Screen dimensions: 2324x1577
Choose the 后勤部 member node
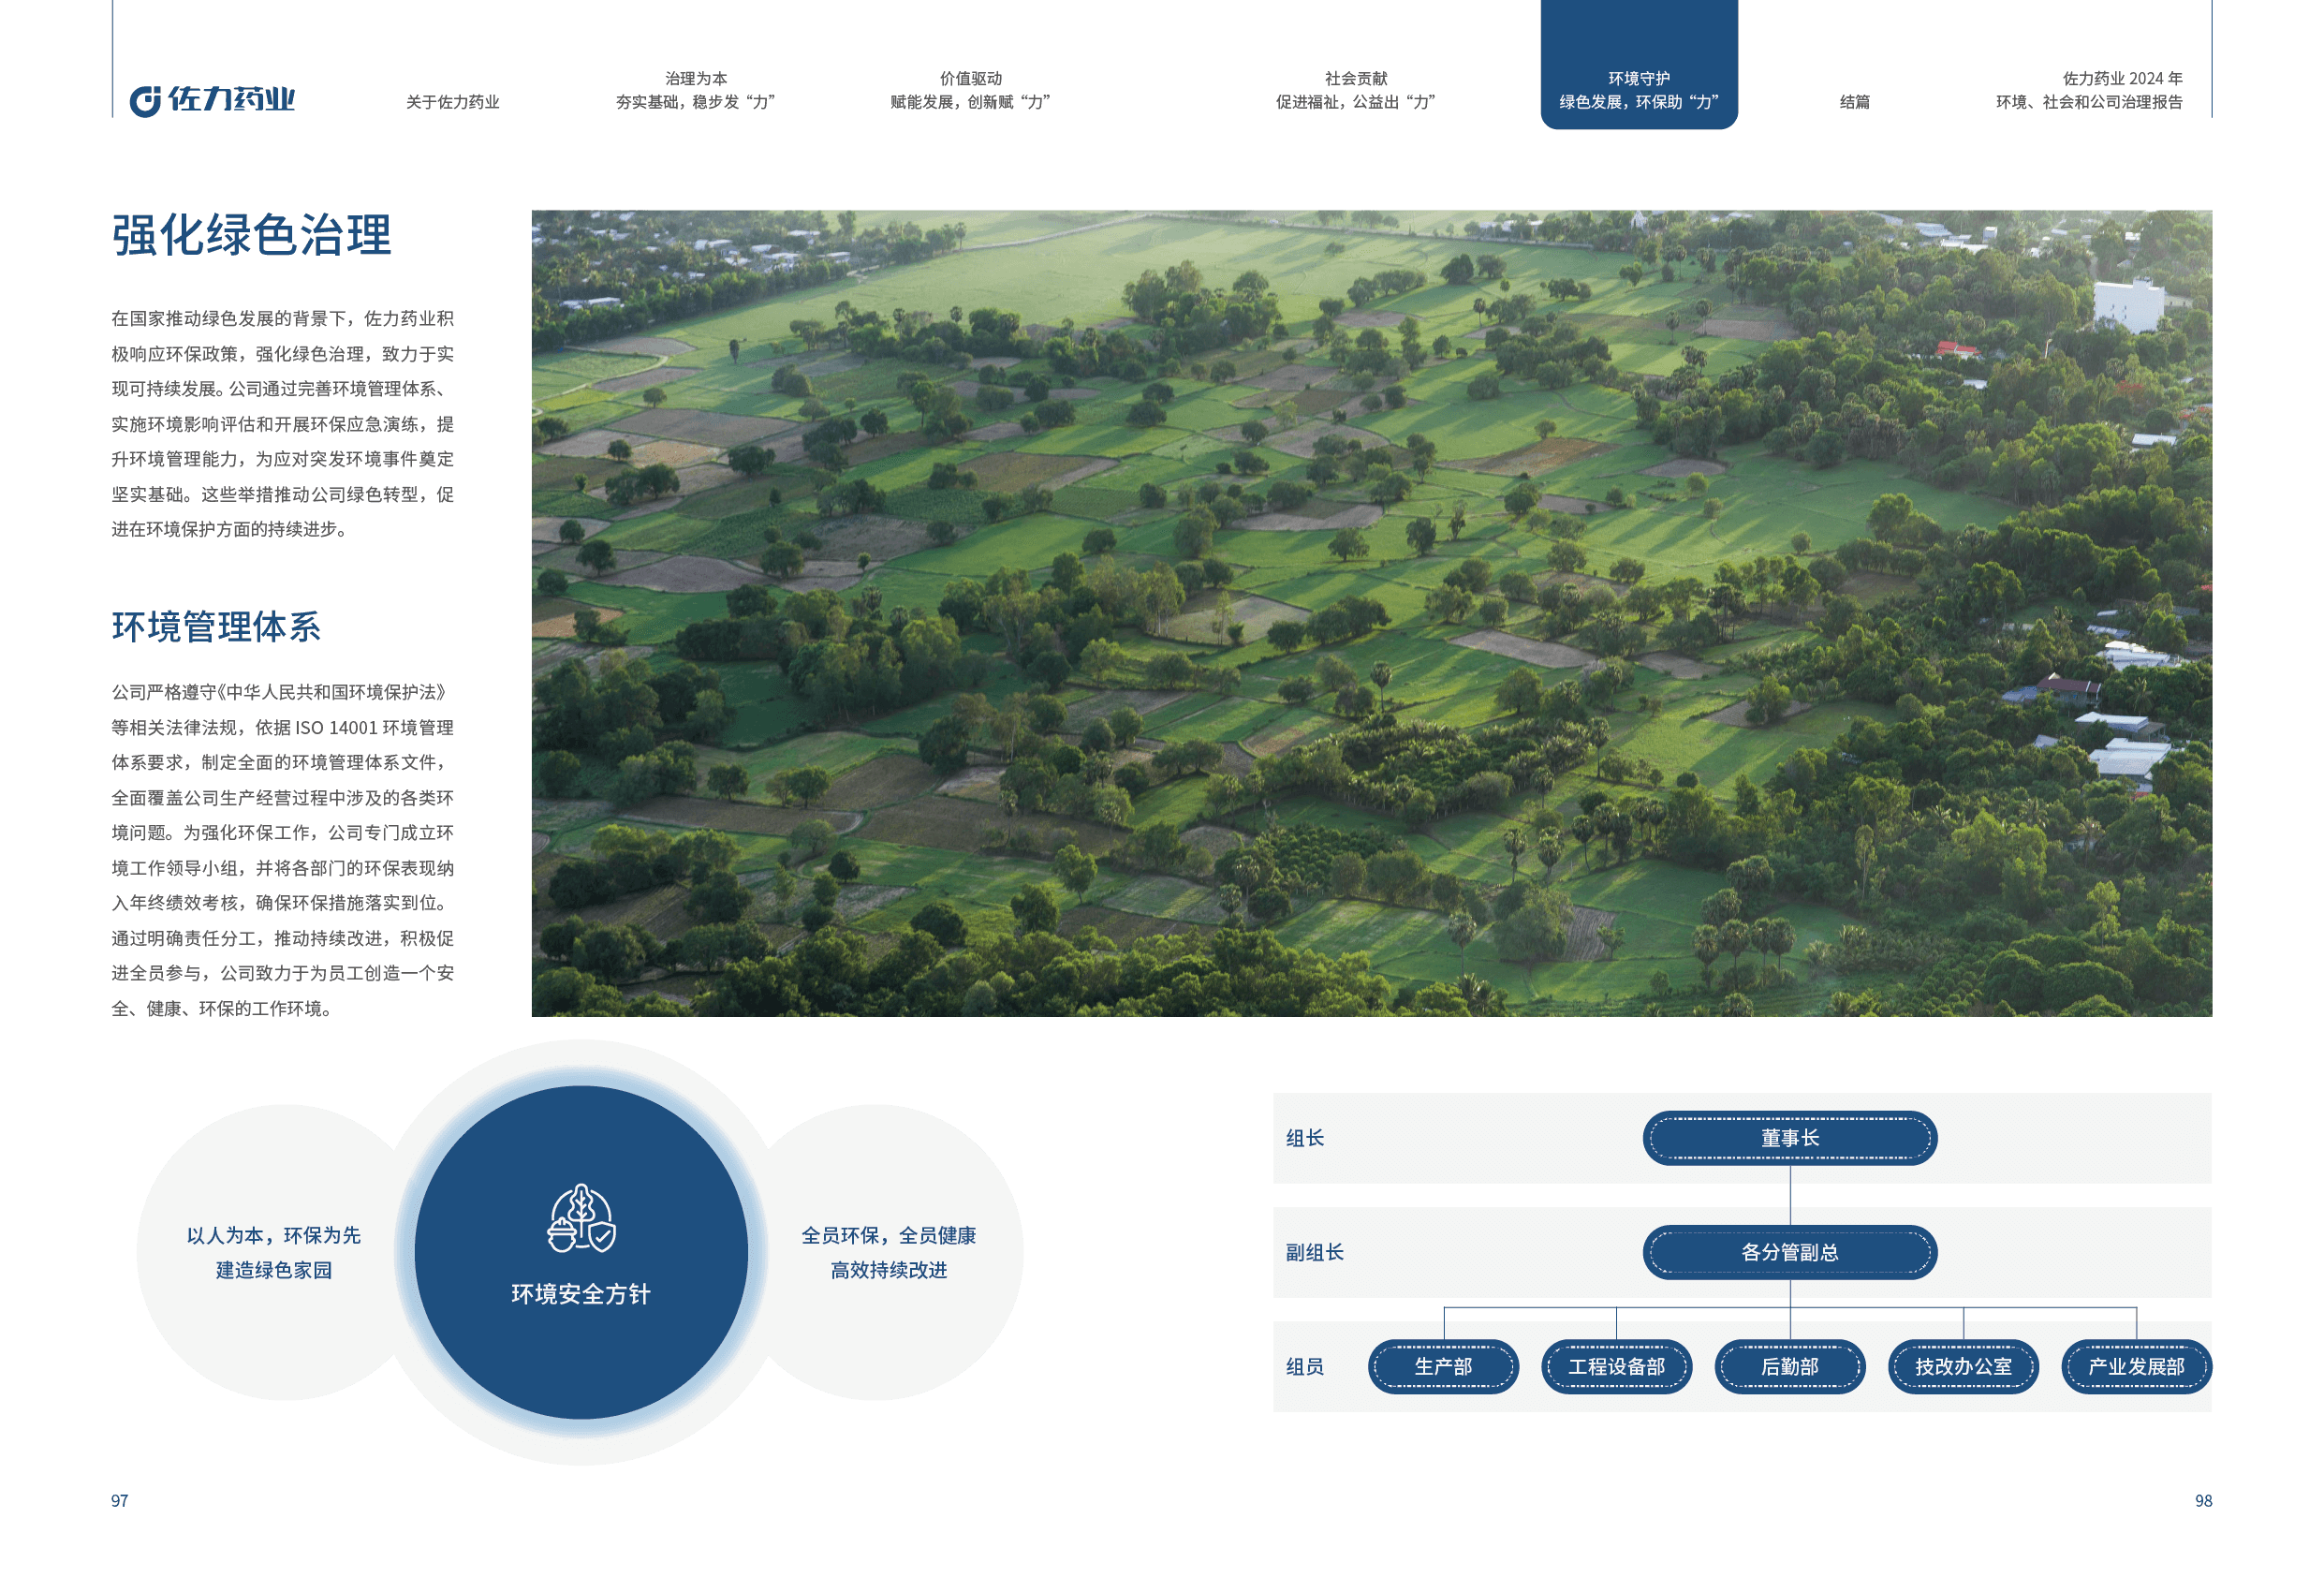(x=1789, y=1366)
